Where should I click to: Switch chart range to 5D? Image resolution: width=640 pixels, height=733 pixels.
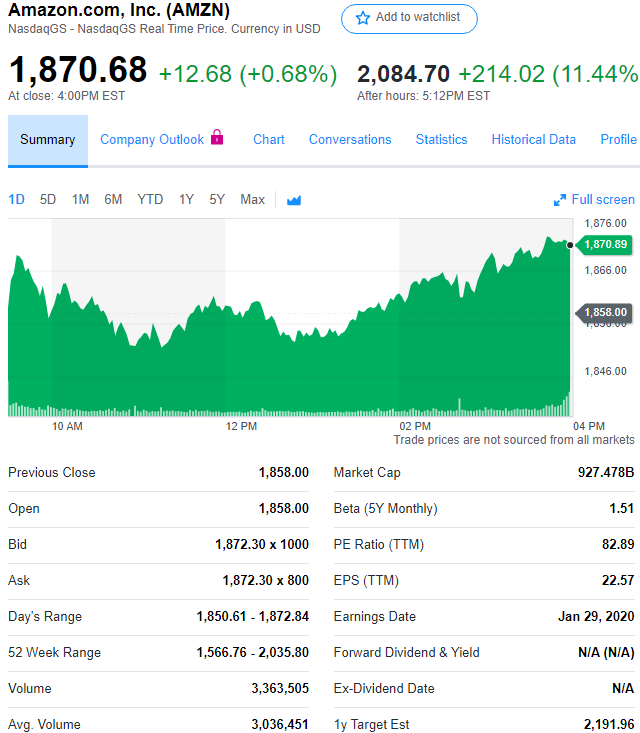click(x=48, y=200)
